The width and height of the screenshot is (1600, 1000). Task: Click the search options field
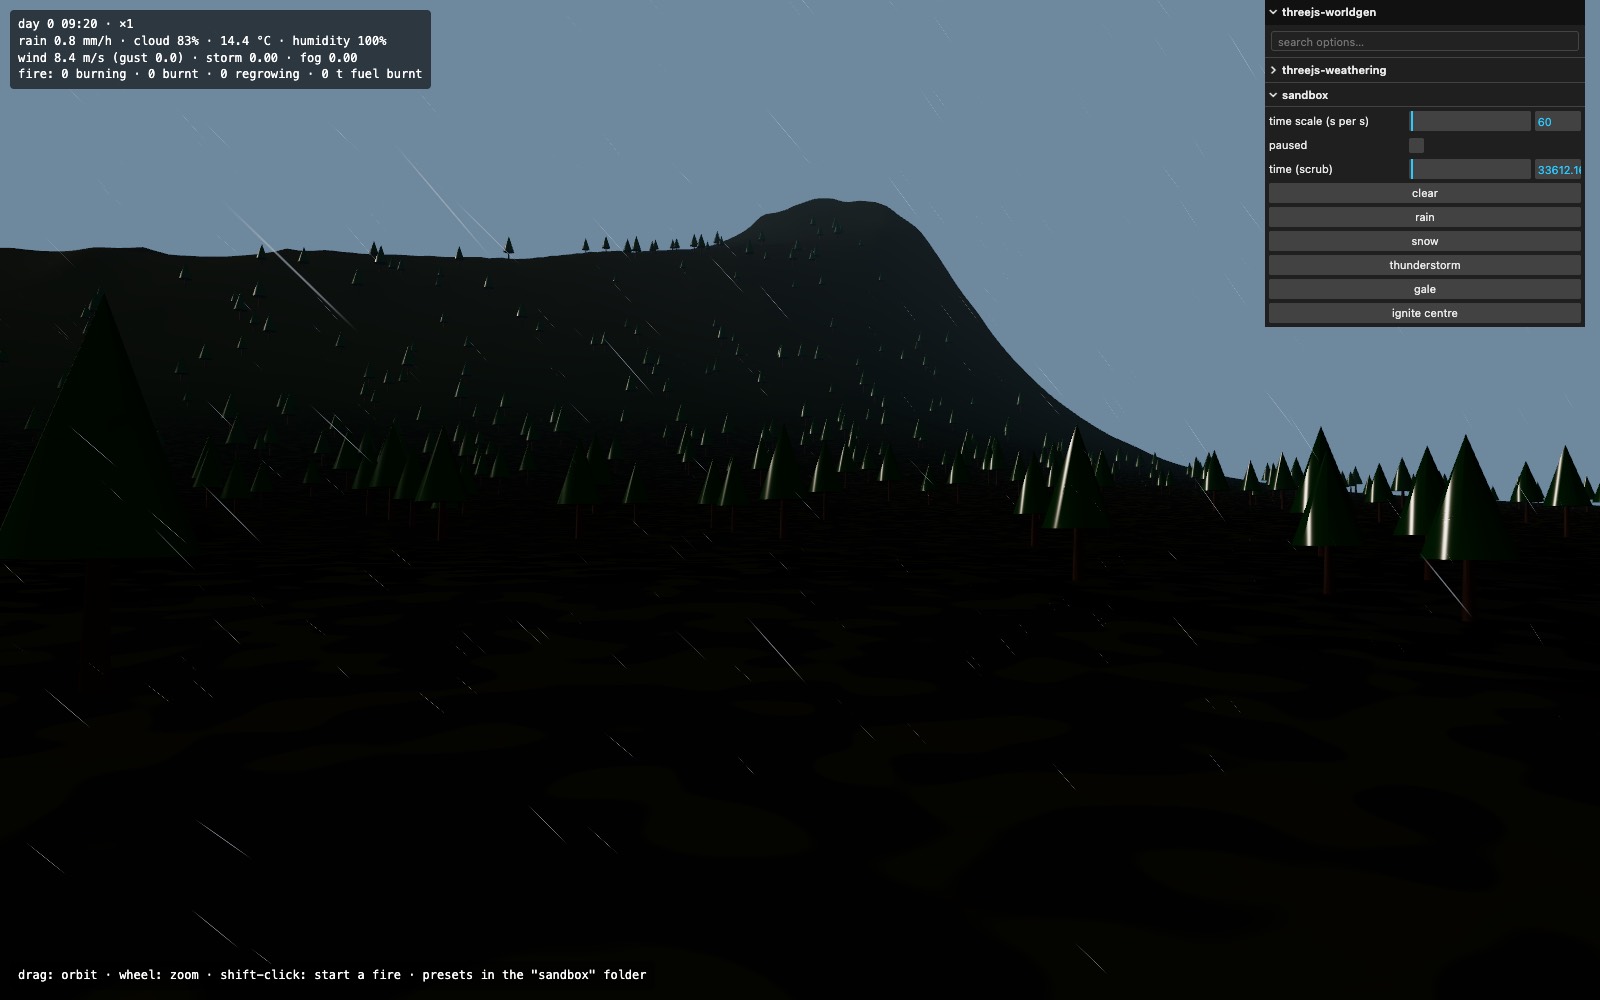(x=1424, y=42)
